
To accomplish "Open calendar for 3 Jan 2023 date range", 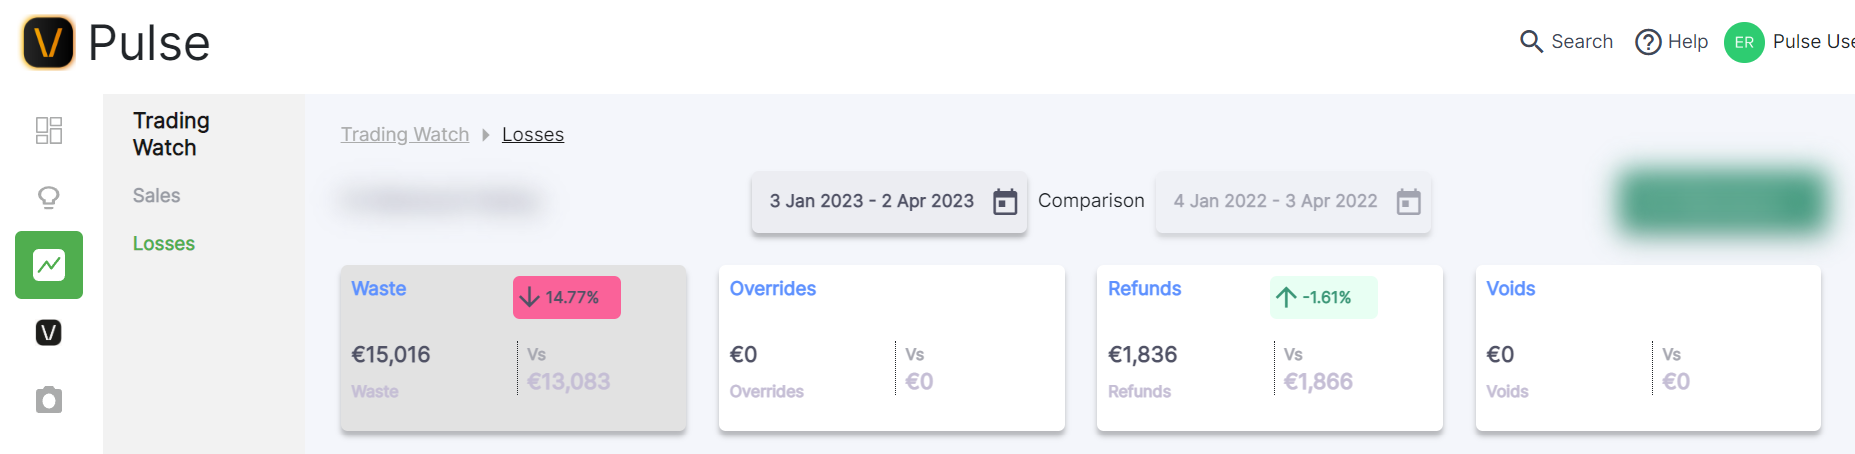I will [1005, 202].
